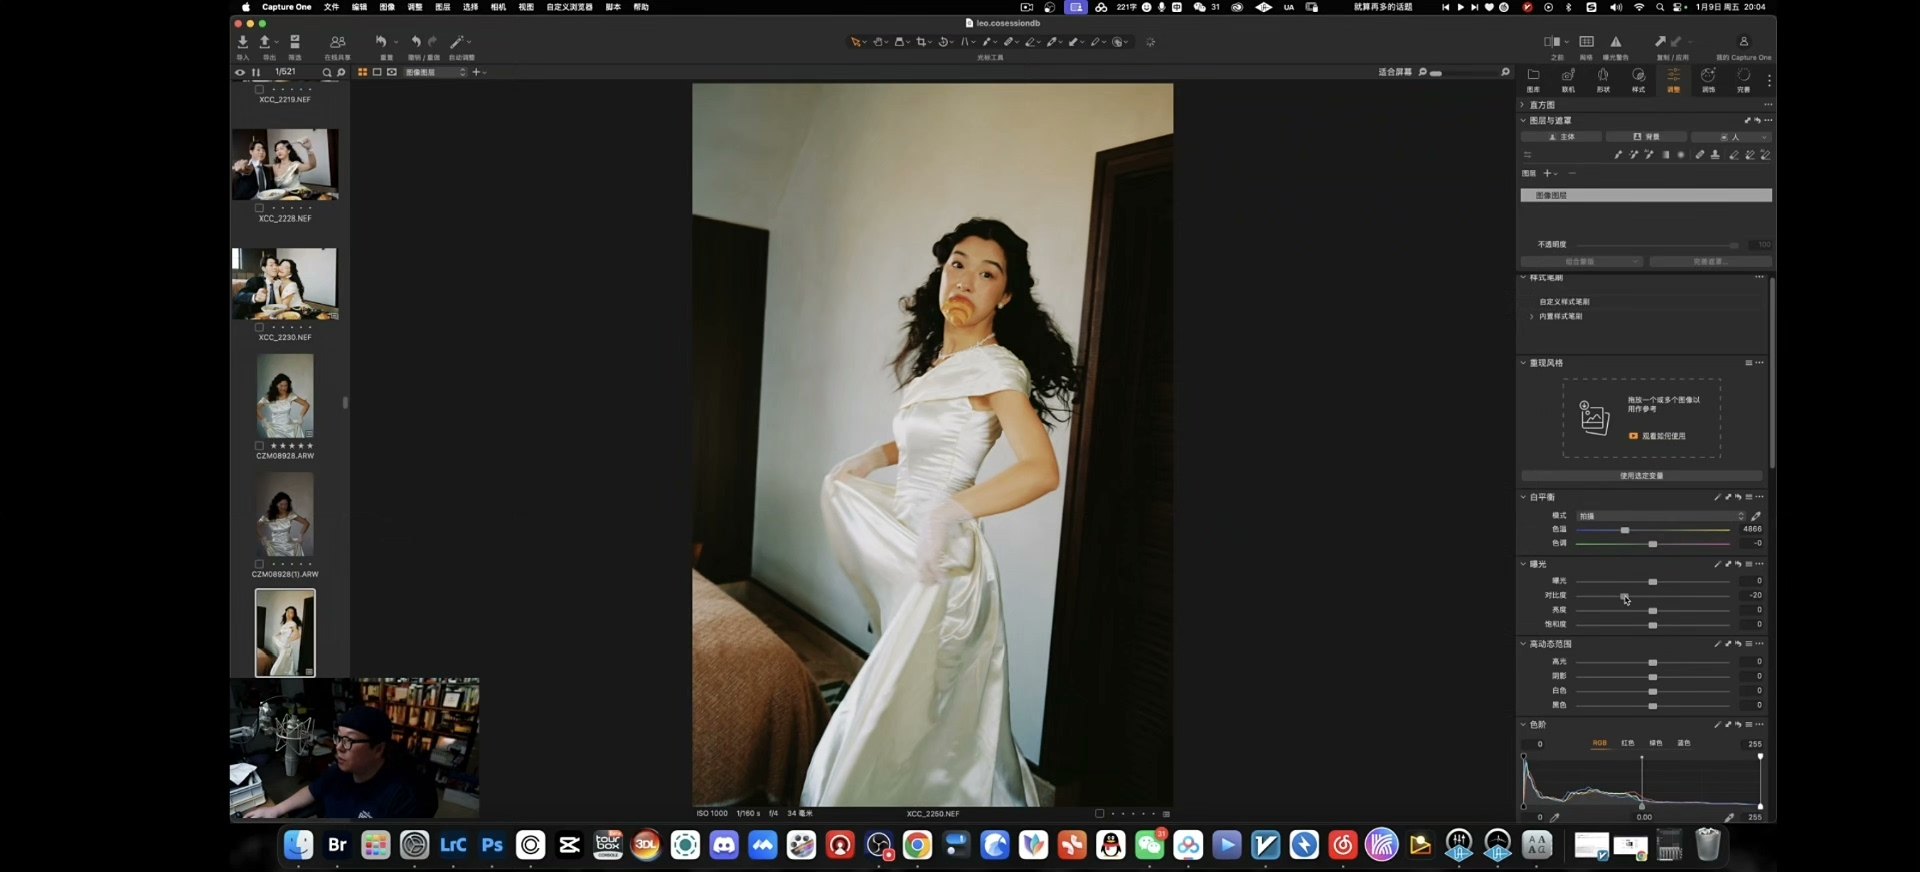Click the Levels shadow picker eyedropper

1555,817
